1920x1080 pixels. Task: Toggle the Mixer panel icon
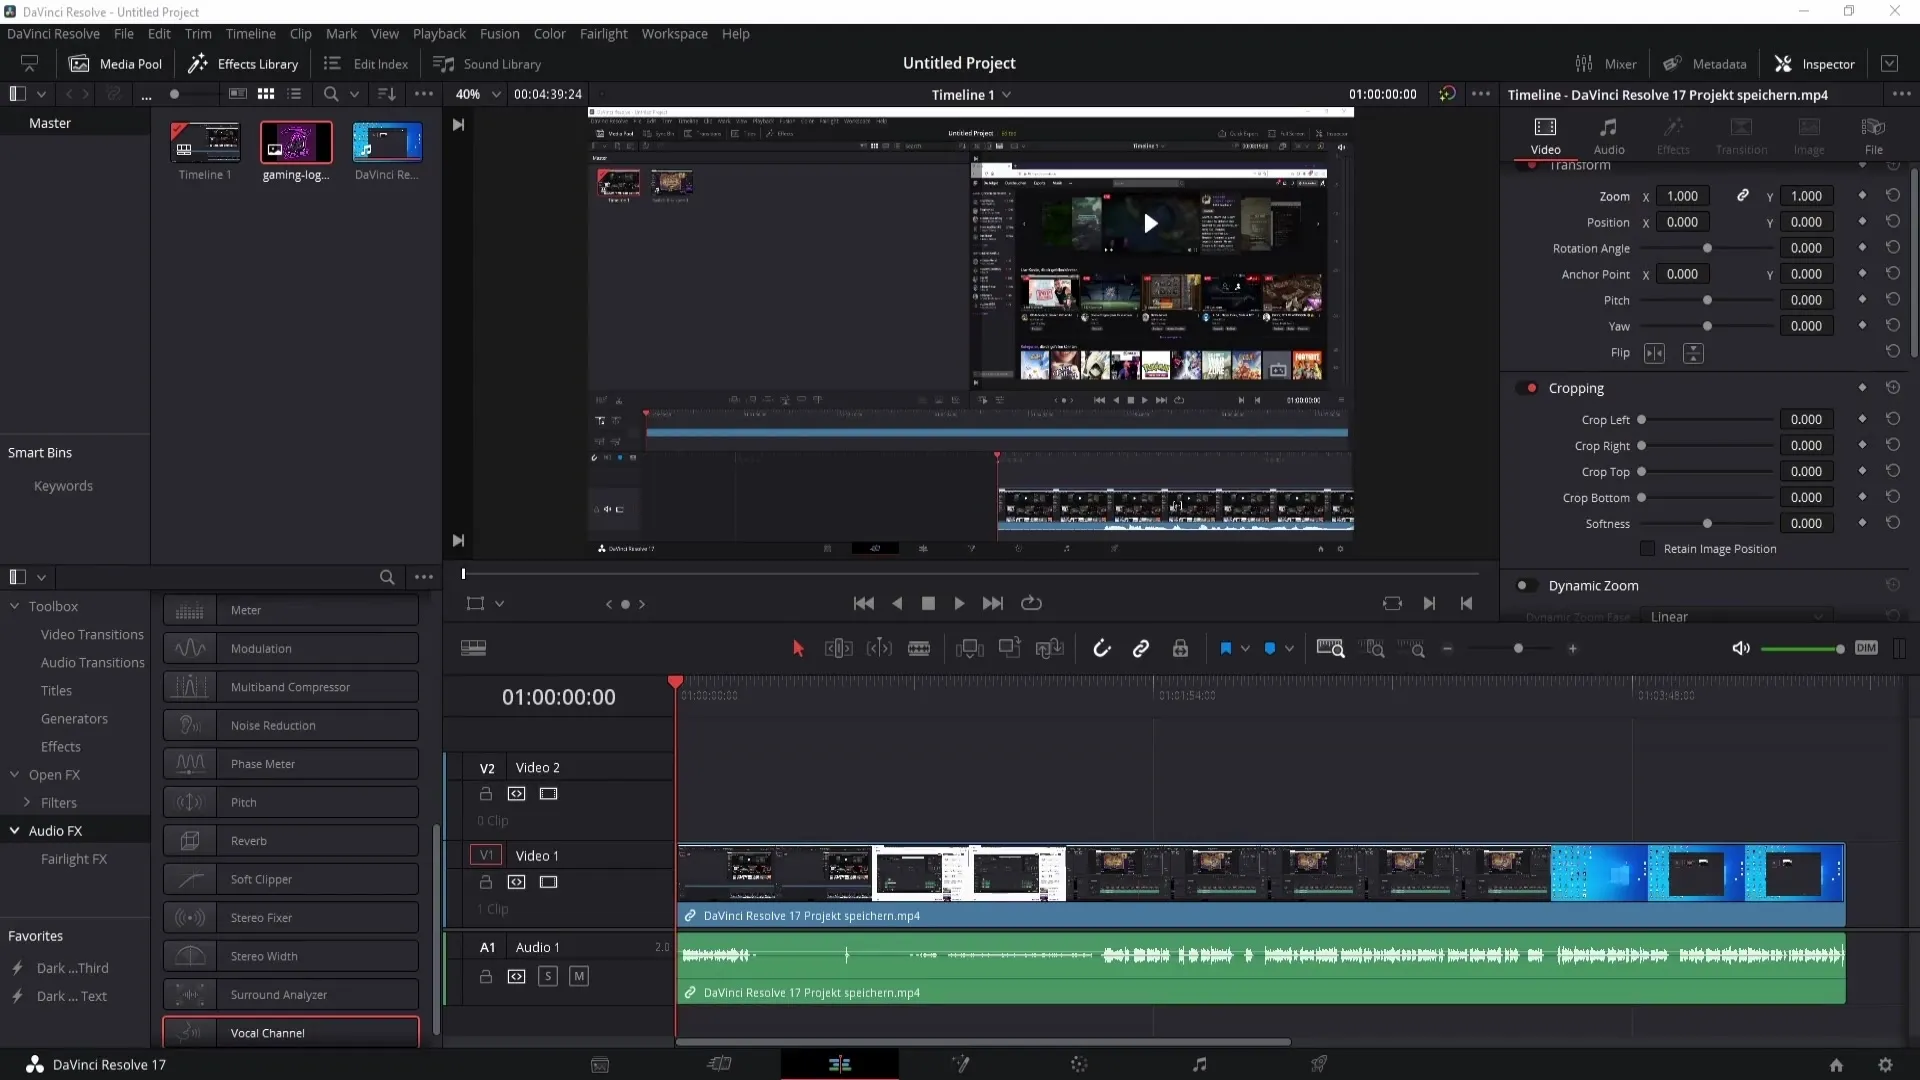point(1584,63)
